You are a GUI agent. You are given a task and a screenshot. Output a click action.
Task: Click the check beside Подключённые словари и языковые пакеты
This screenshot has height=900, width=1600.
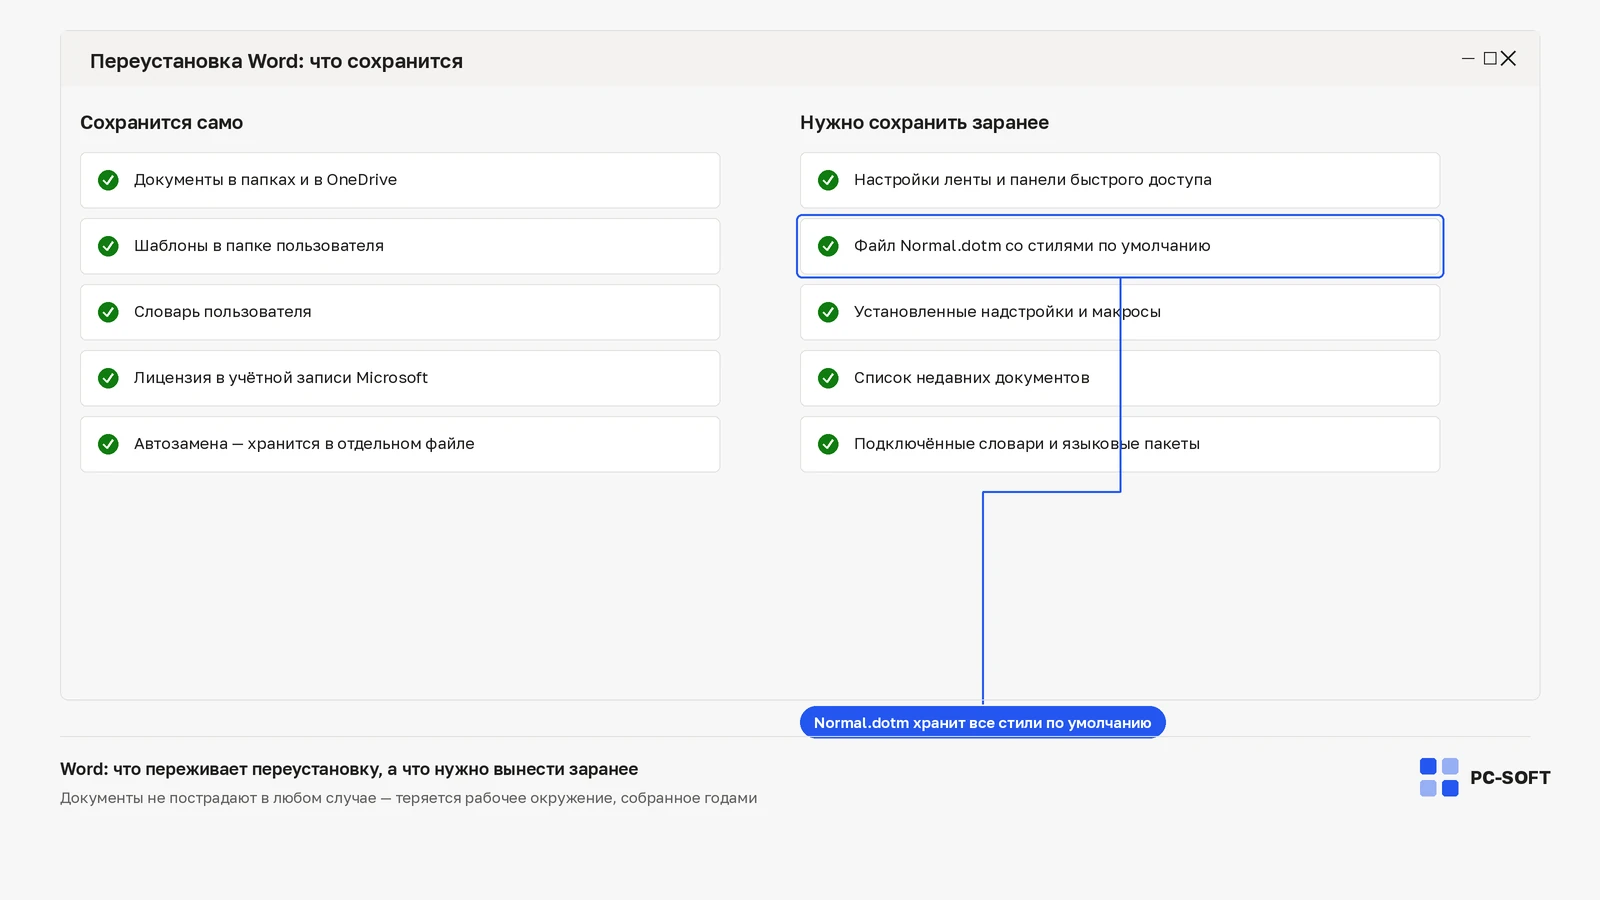click(x=828, y=444)
